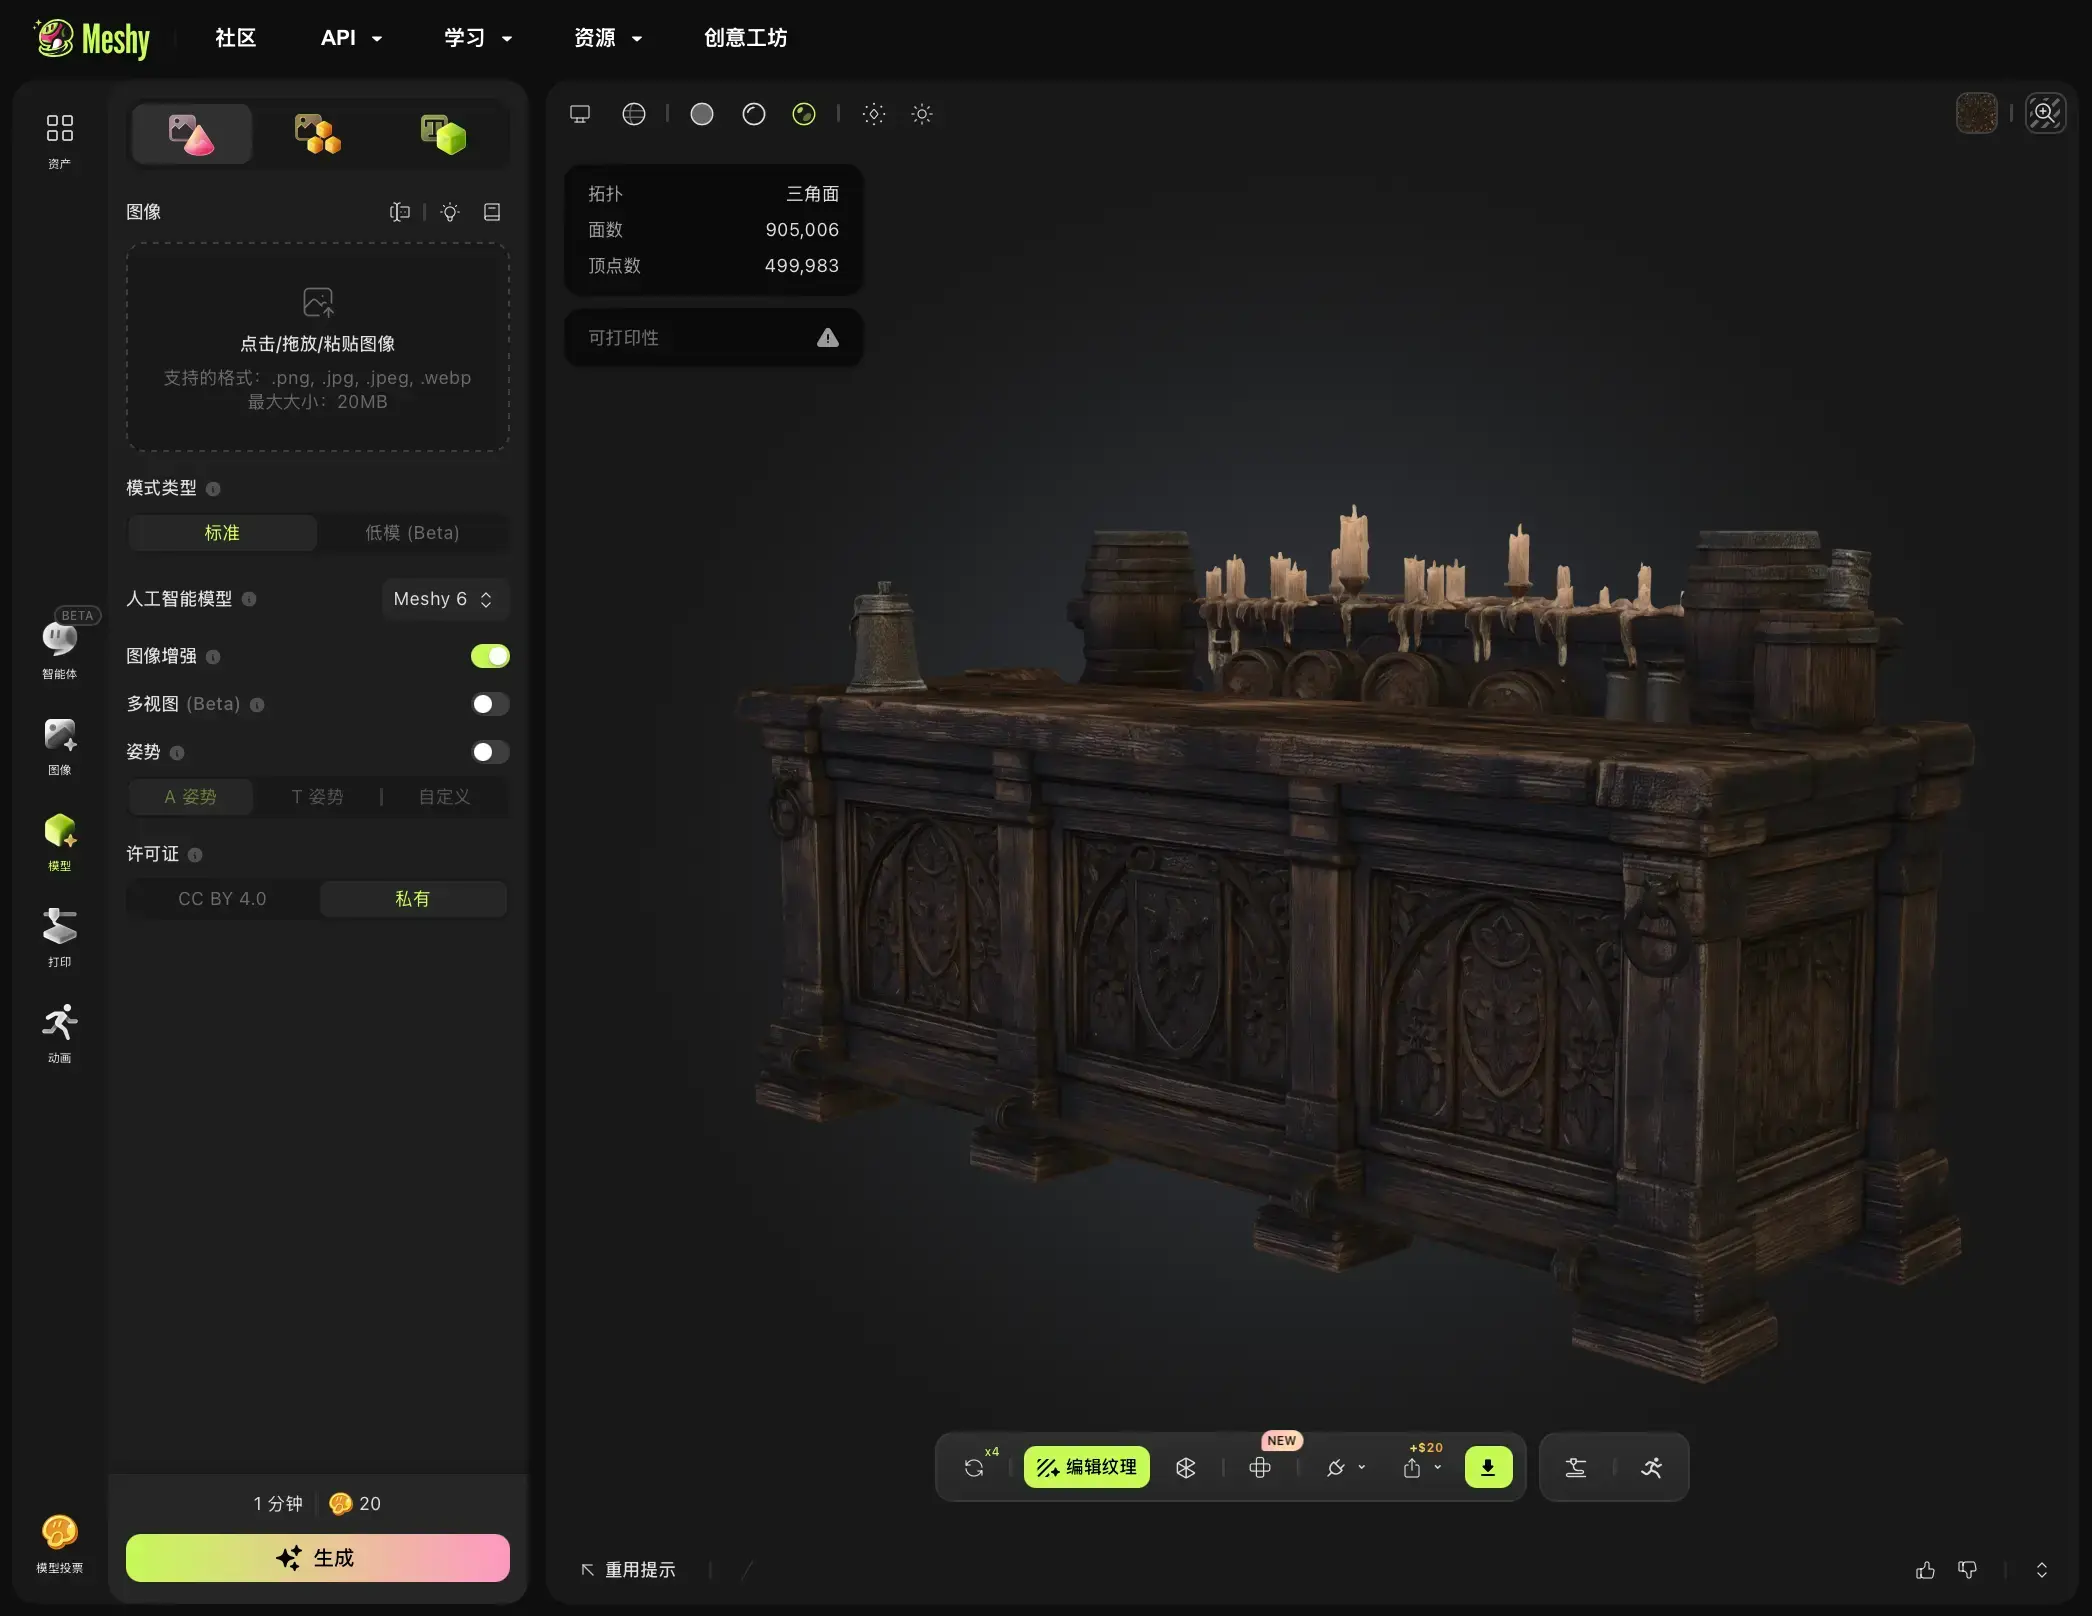Switch to the 低模 (Beta) mode tab
2092x1616 pixels.
point(412,533)
